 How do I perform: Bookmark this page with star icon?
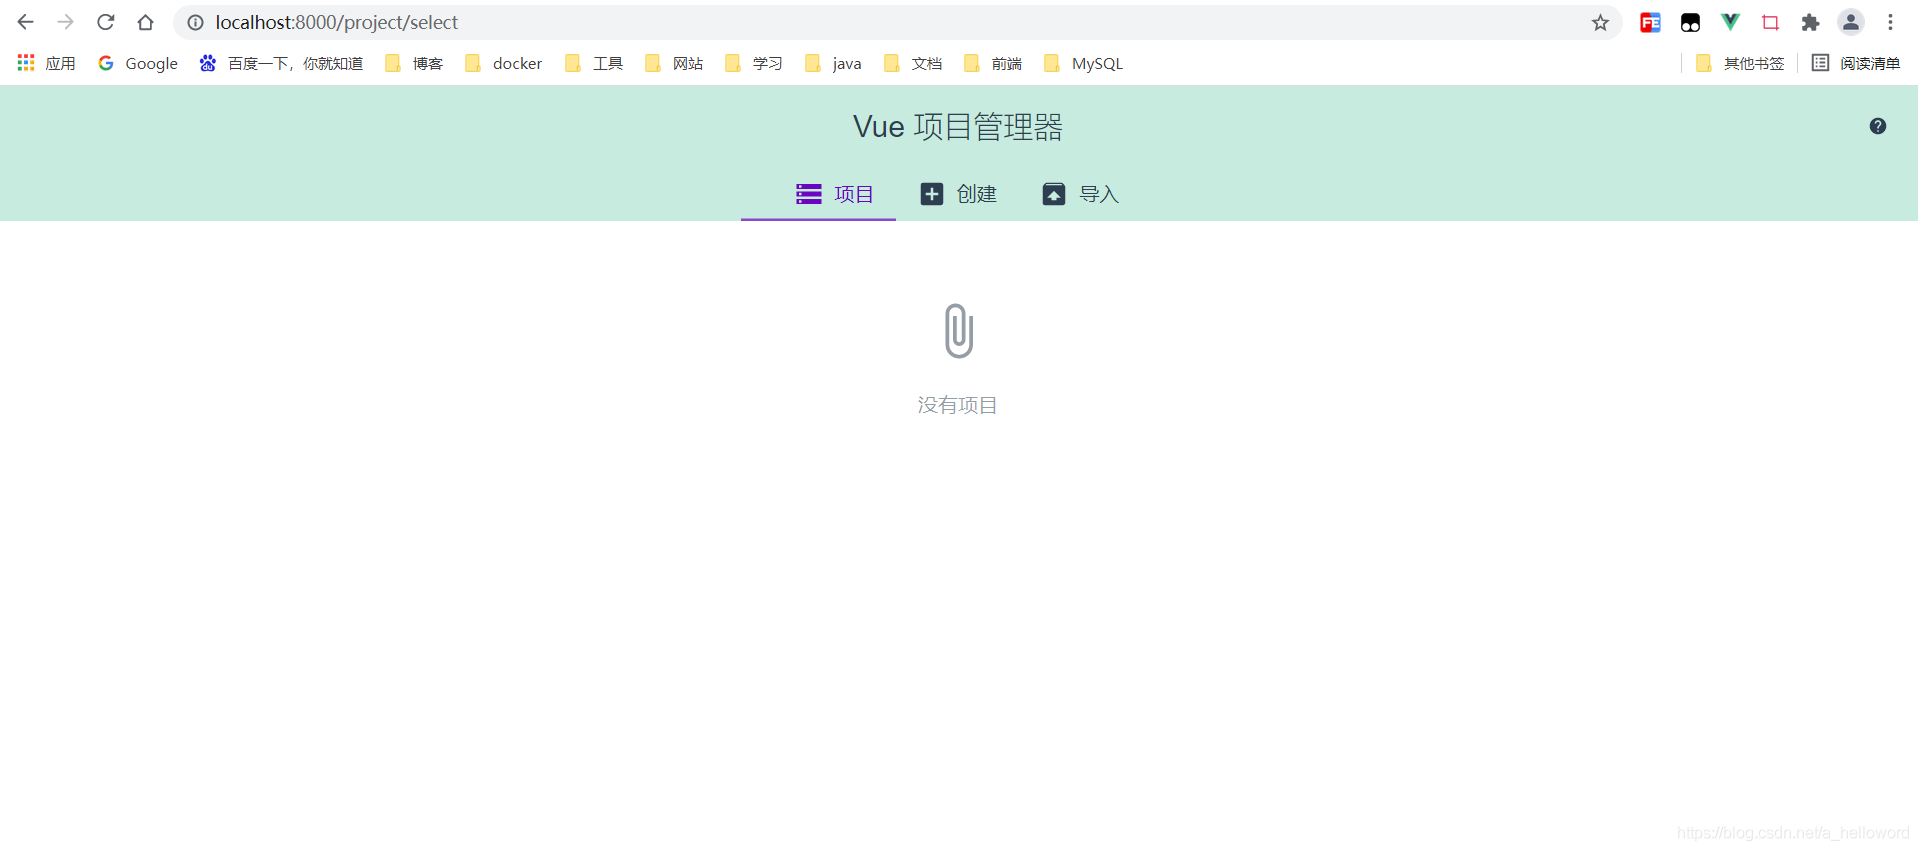pos(1600,22)
